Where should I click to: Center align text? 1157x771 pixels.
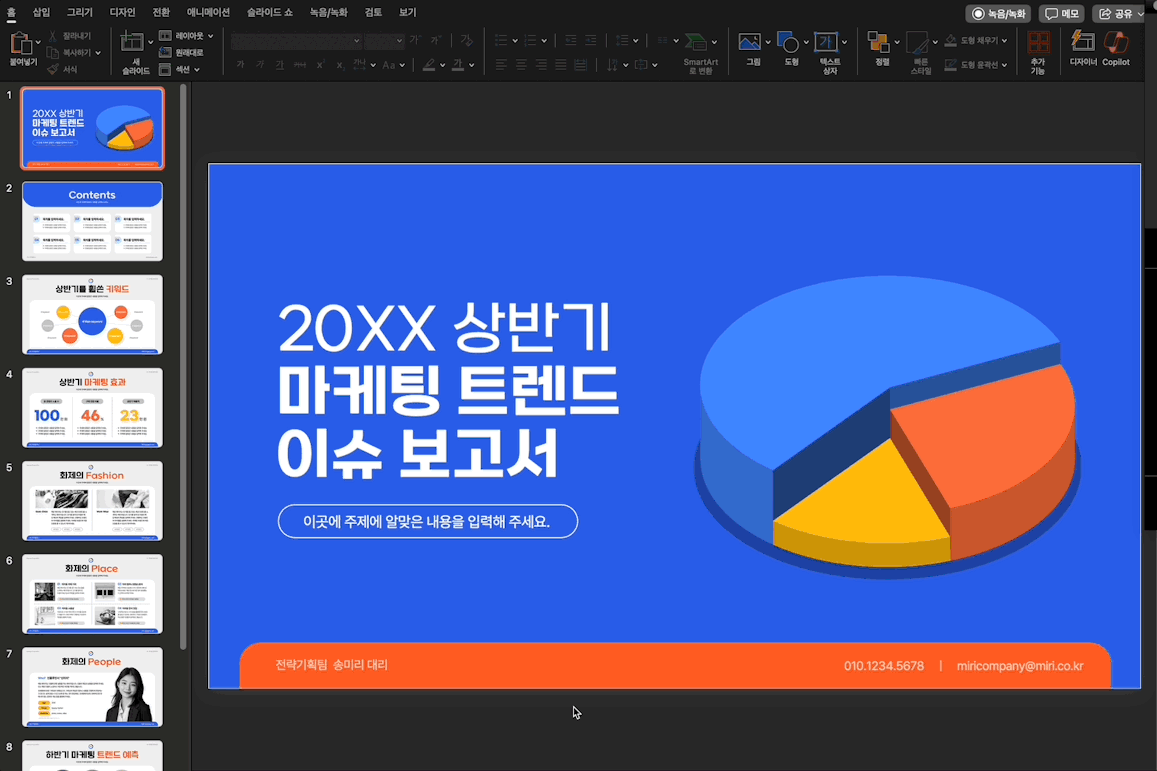[x=521, y=65]
